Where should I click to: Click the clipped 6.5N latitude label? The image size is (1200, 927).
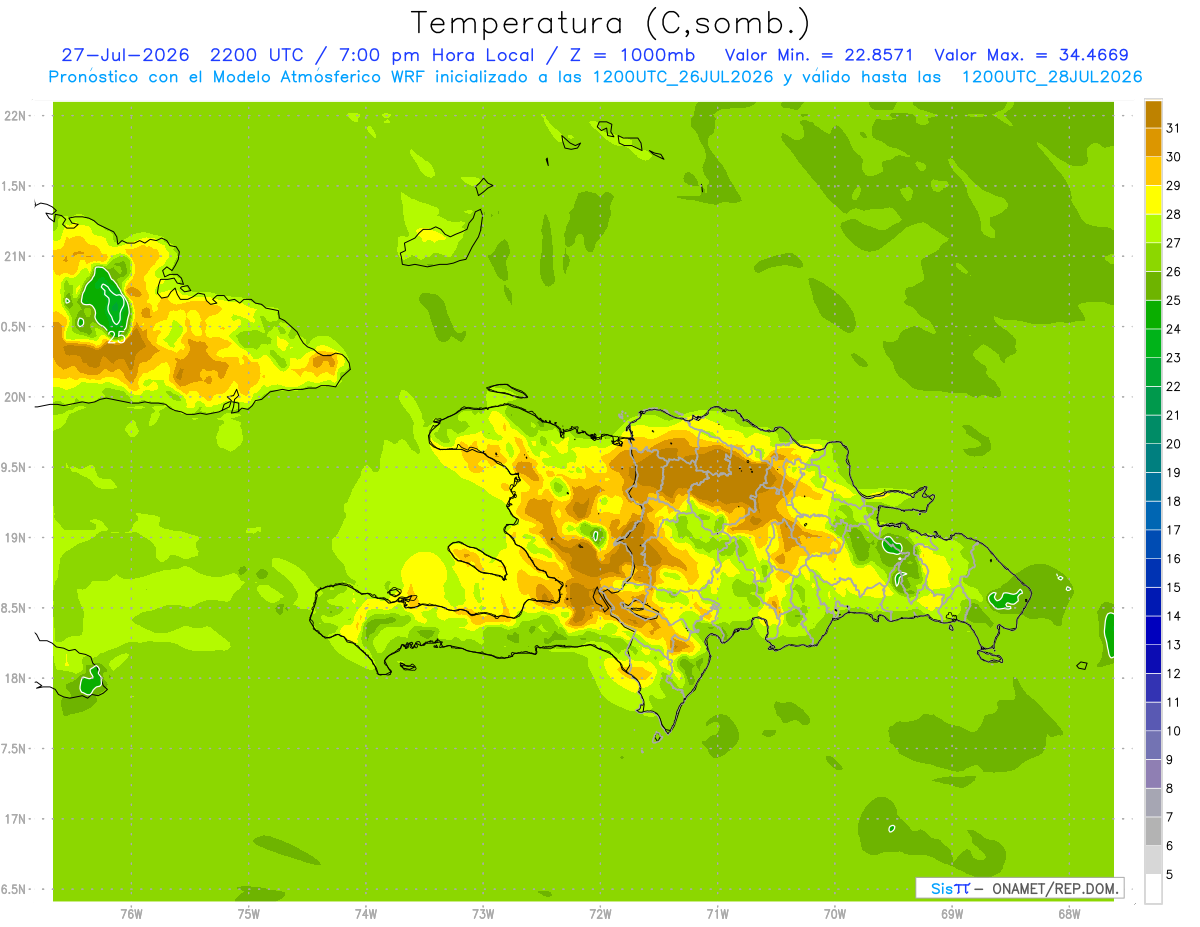tap(14, 889)
